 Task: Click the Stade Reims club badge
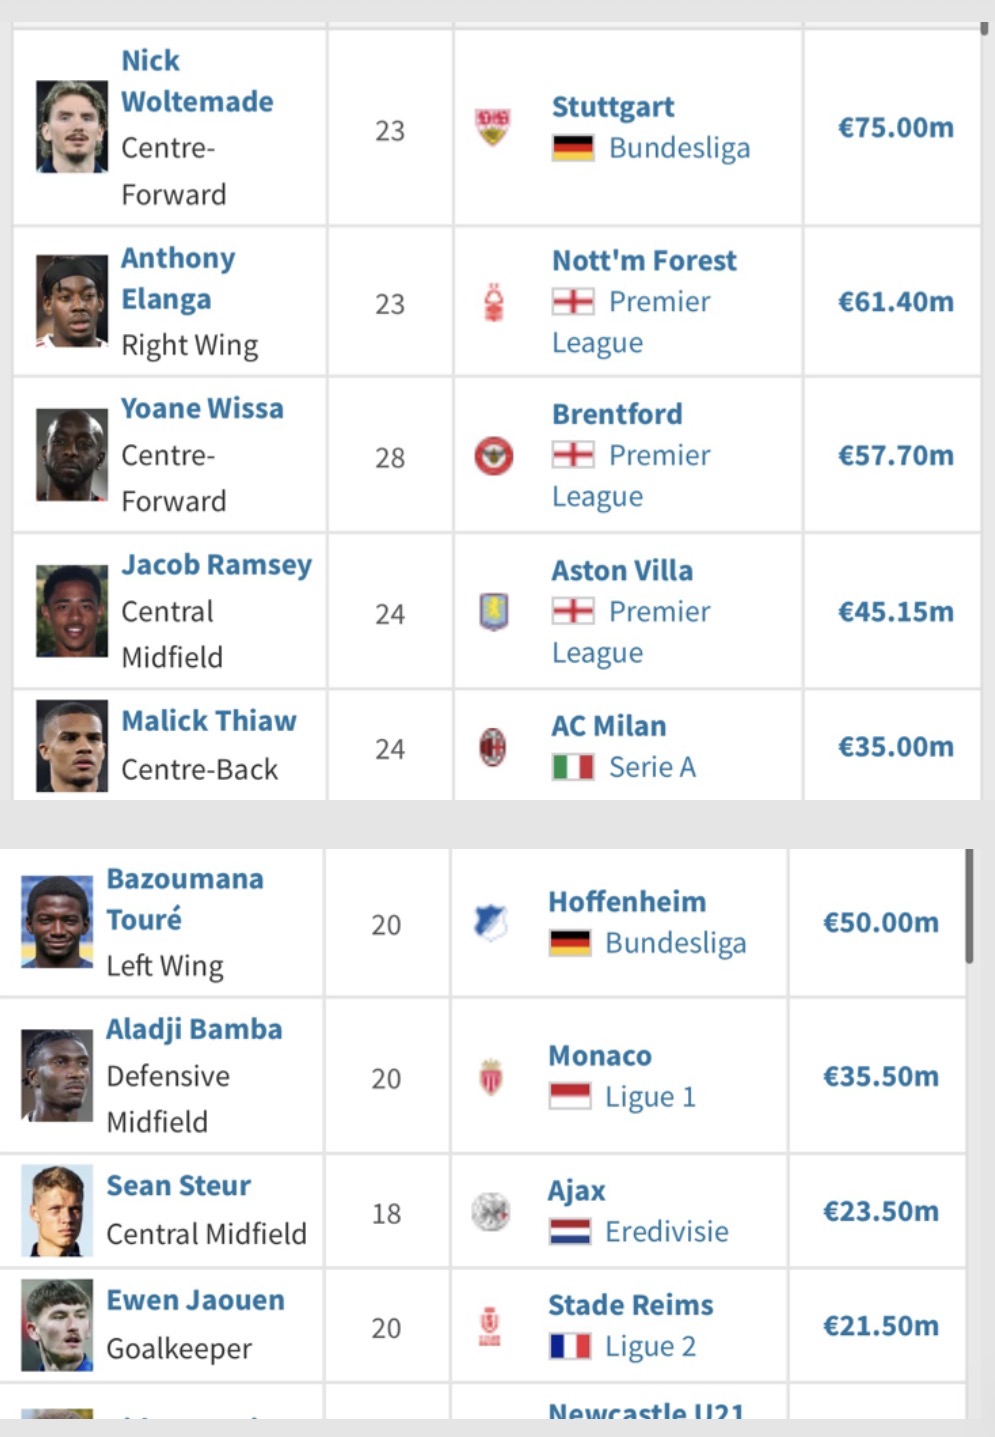click(x=489, y=1327)
